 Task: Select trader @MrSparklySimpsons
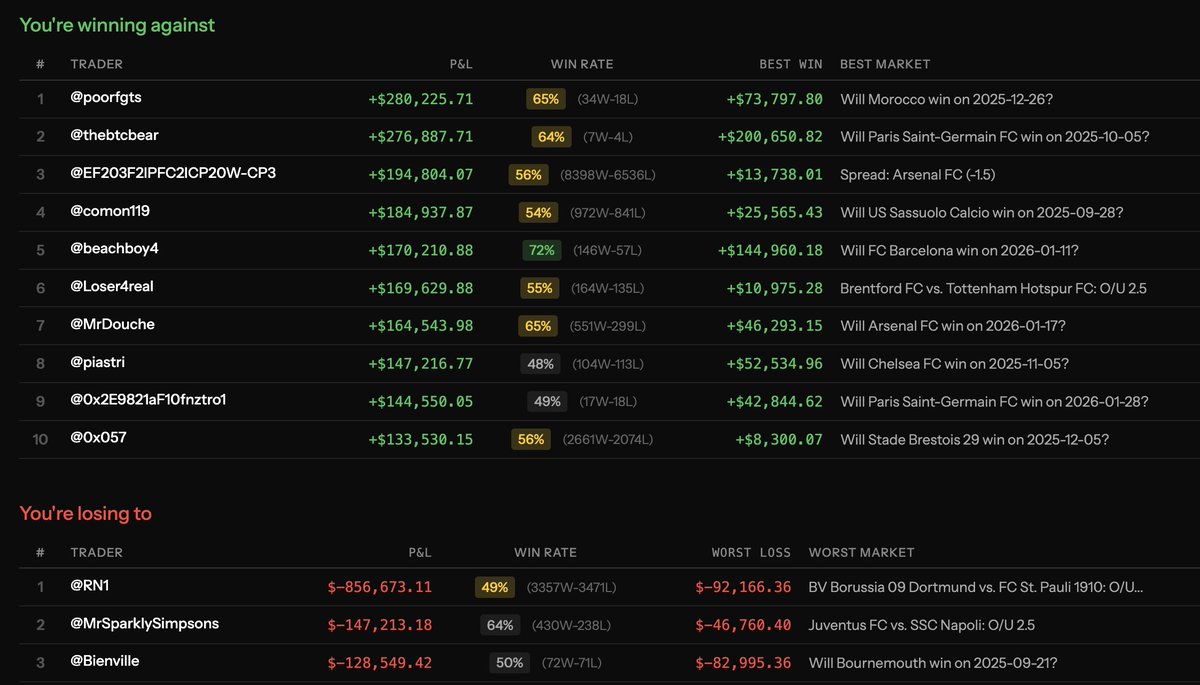[x=144, y=624]
